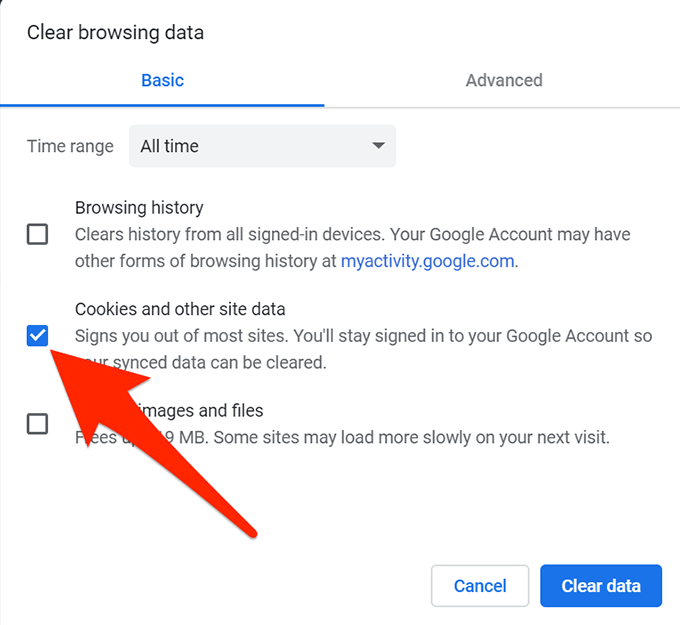Click the 'Clear browsing data' dialog title
680x625 pixels.
pyautogui.click(x=115, y=33)
